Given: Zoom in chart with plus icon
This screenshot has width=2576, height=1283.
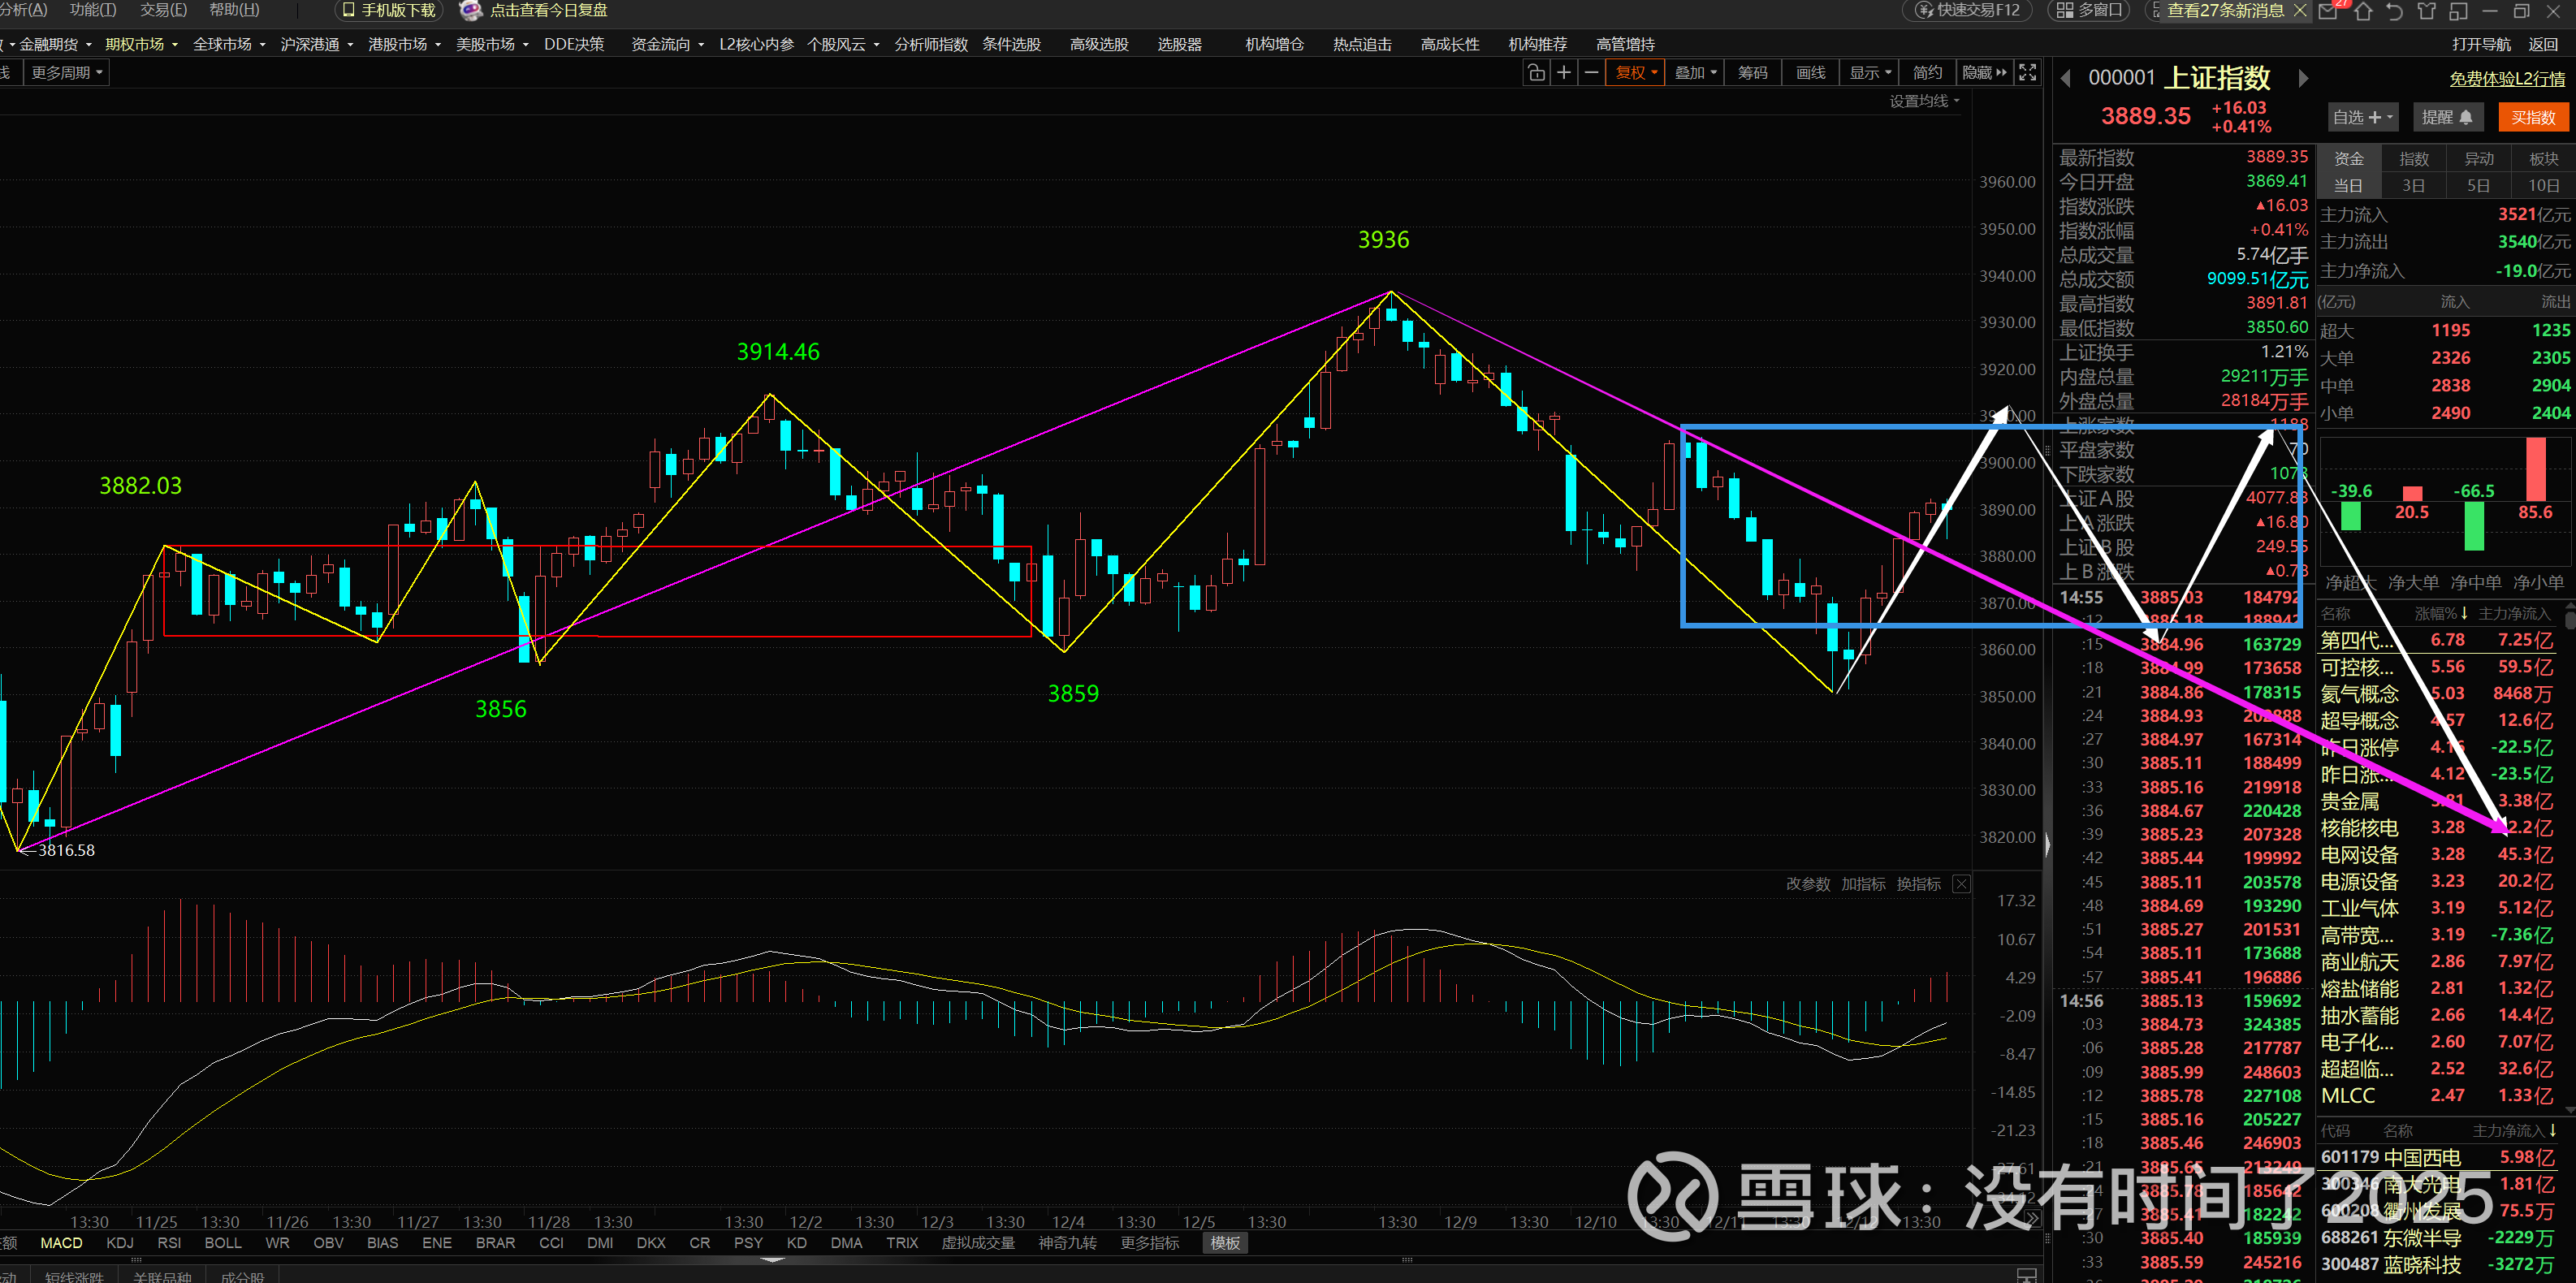Looking at the screenshot, I should (1564, 72).
